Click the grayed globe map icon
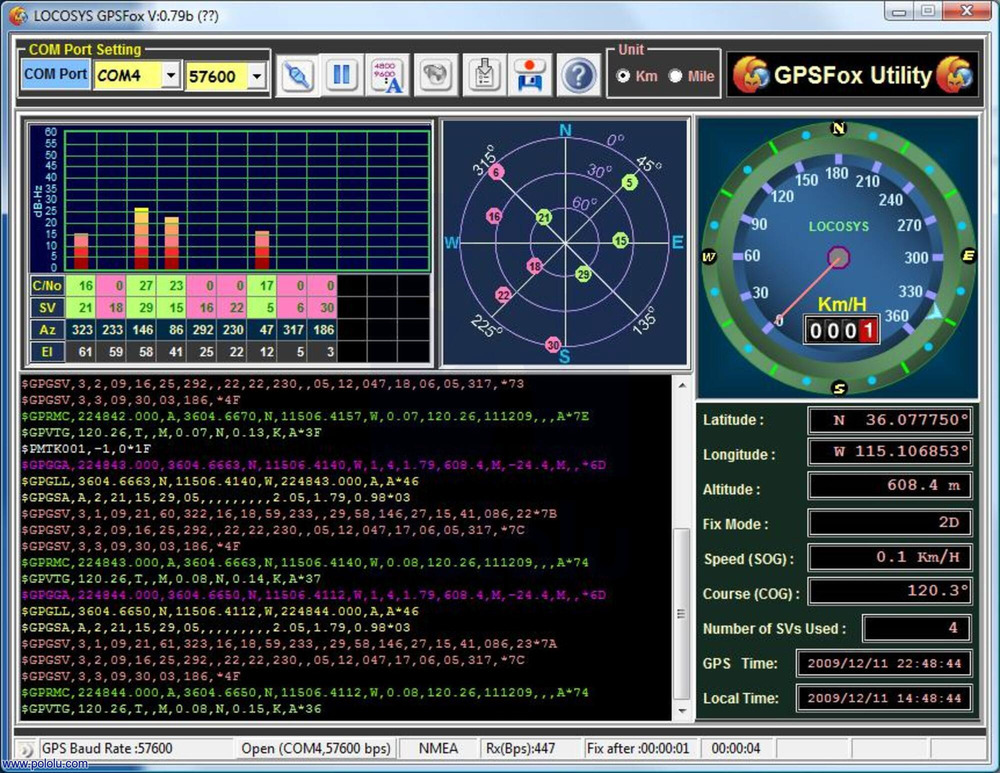This screenshot has width=1000, height=773. click(x=436, y=75)
